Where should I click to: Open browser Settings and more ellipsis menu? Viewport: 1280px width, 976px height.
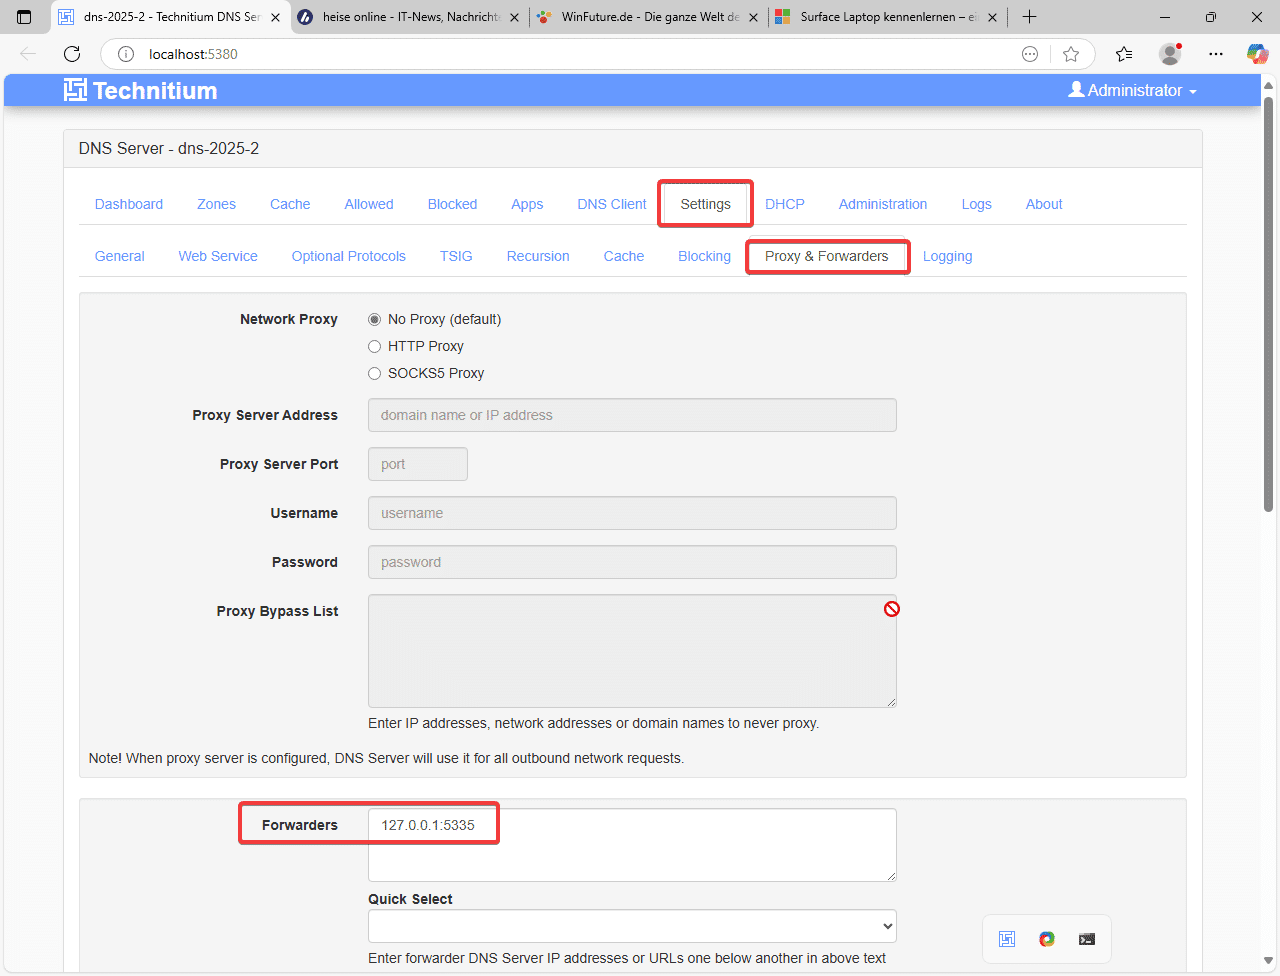click(x=1215, y=54)
